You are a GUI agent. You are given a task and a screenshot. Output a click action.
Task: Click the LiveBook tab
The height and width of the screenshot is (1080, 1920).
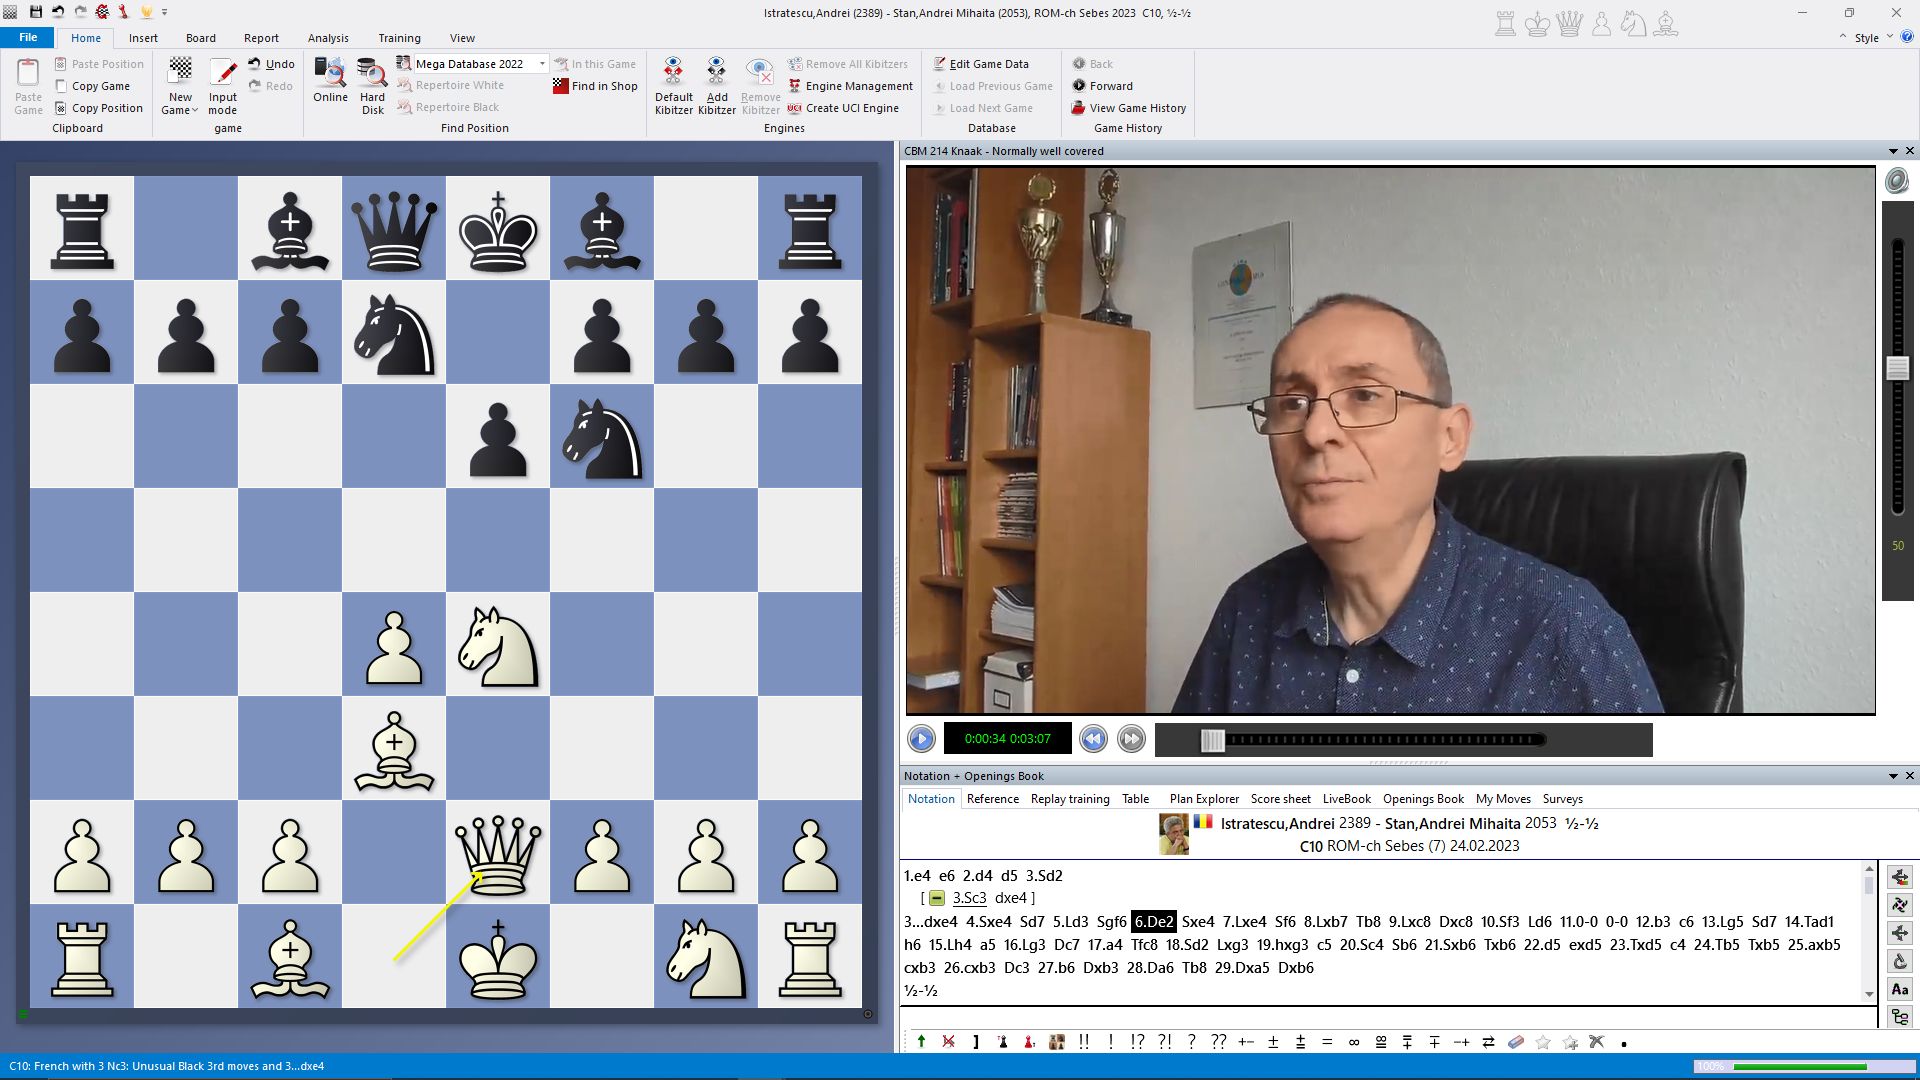coord(1345,798)
